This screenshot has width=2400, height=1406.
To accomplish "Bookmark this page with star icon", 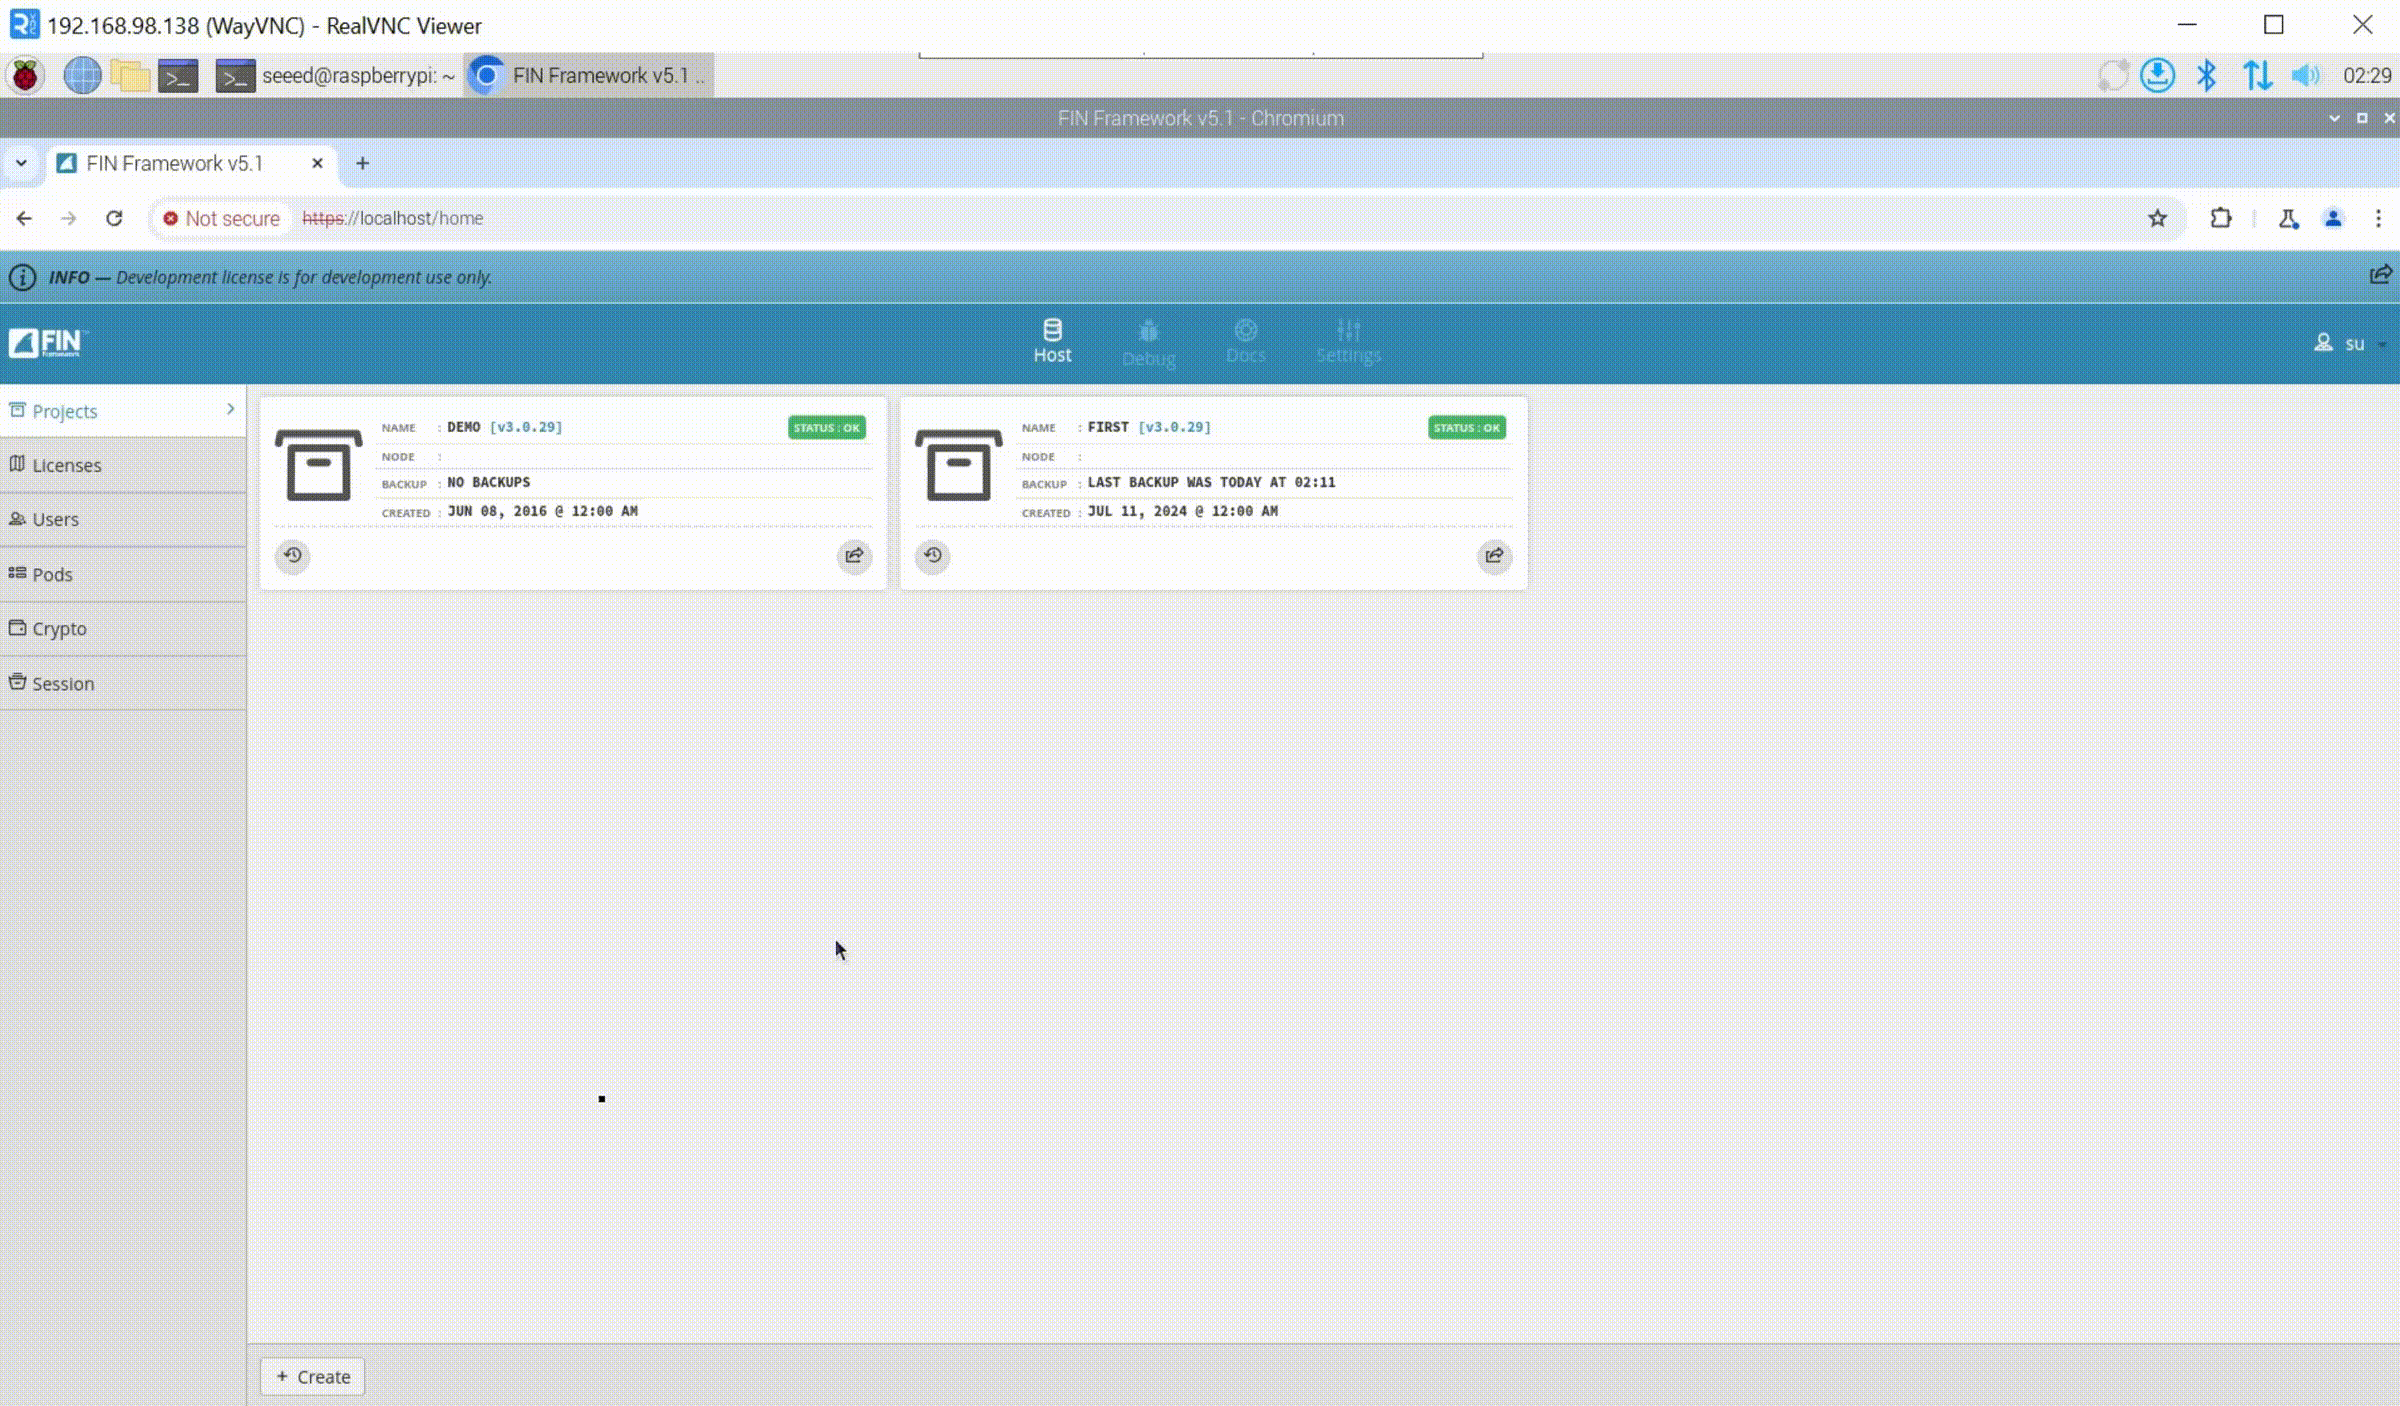I will [x=2157, y=218].
